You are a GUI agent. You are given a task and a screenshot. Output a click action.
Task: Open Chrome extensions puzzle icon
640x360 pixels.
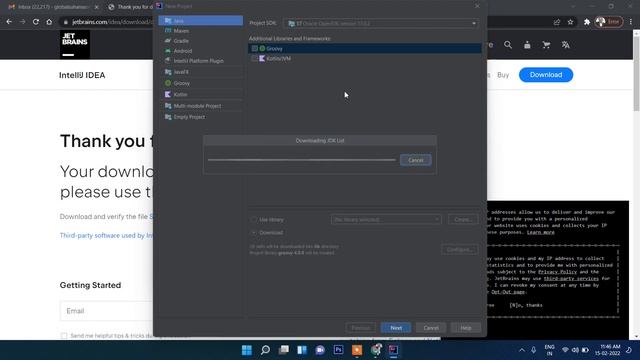coord(587,22)
